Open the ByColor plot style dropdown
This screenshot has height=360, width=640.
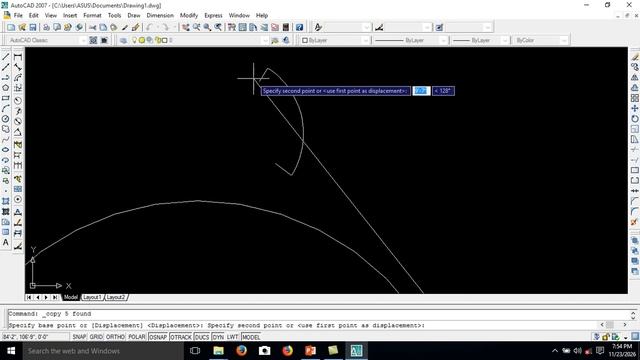pos(564,40)
